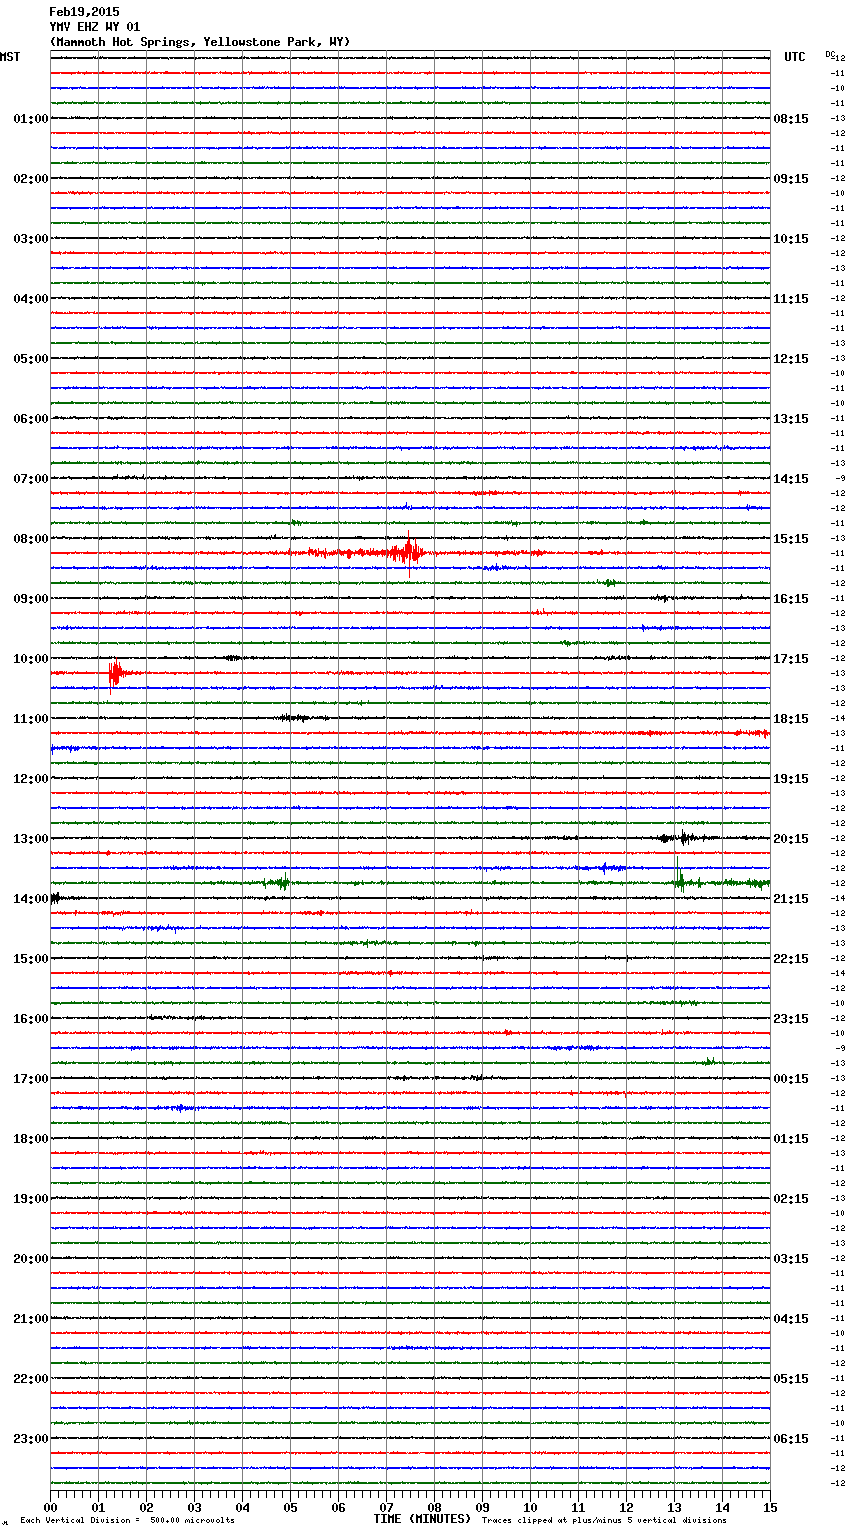Select the 09:00 MST time label
Viewport: 850px width, 1534px height.
31,599
